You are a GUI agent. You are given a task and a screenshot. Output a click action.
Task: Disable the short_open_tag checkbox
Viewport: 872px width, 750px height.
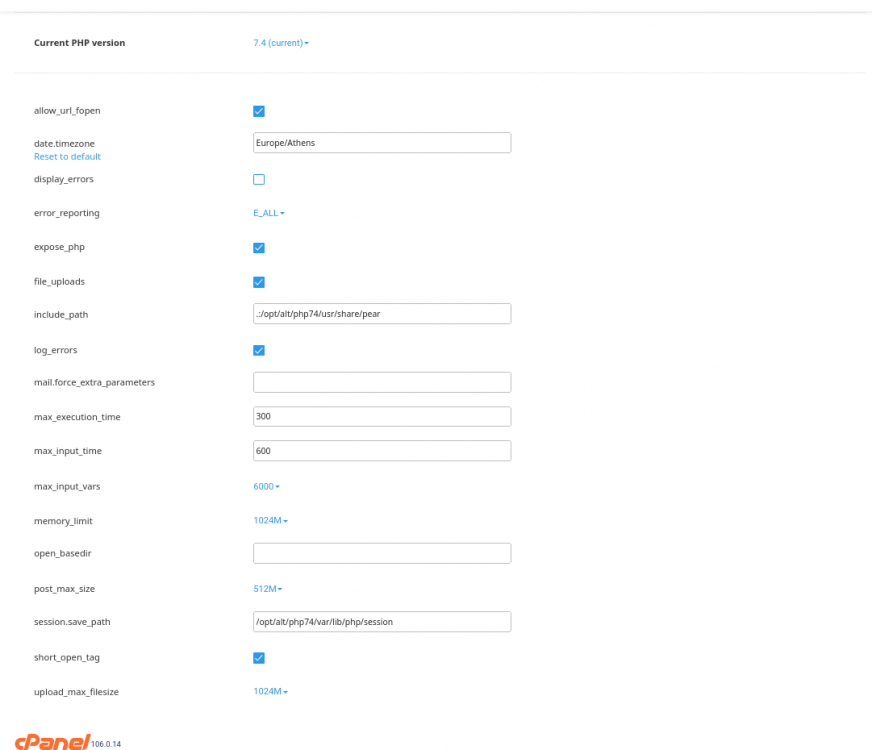pos(259,658)
